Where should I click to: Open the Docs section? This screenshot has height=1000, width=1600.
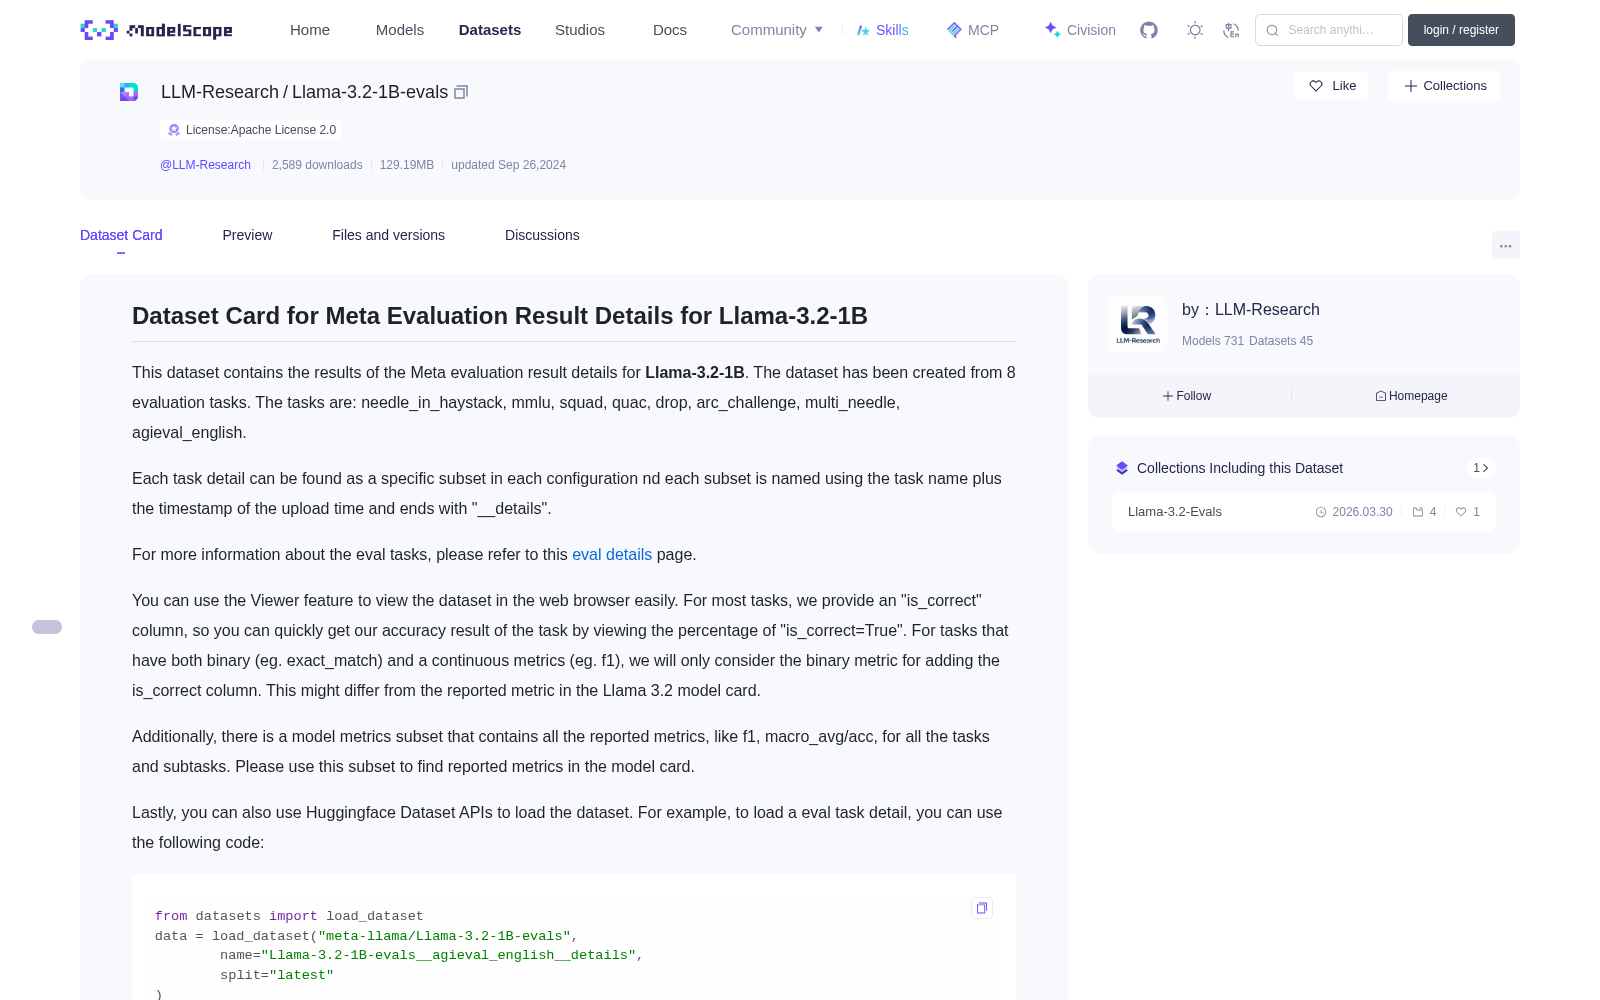670,30
